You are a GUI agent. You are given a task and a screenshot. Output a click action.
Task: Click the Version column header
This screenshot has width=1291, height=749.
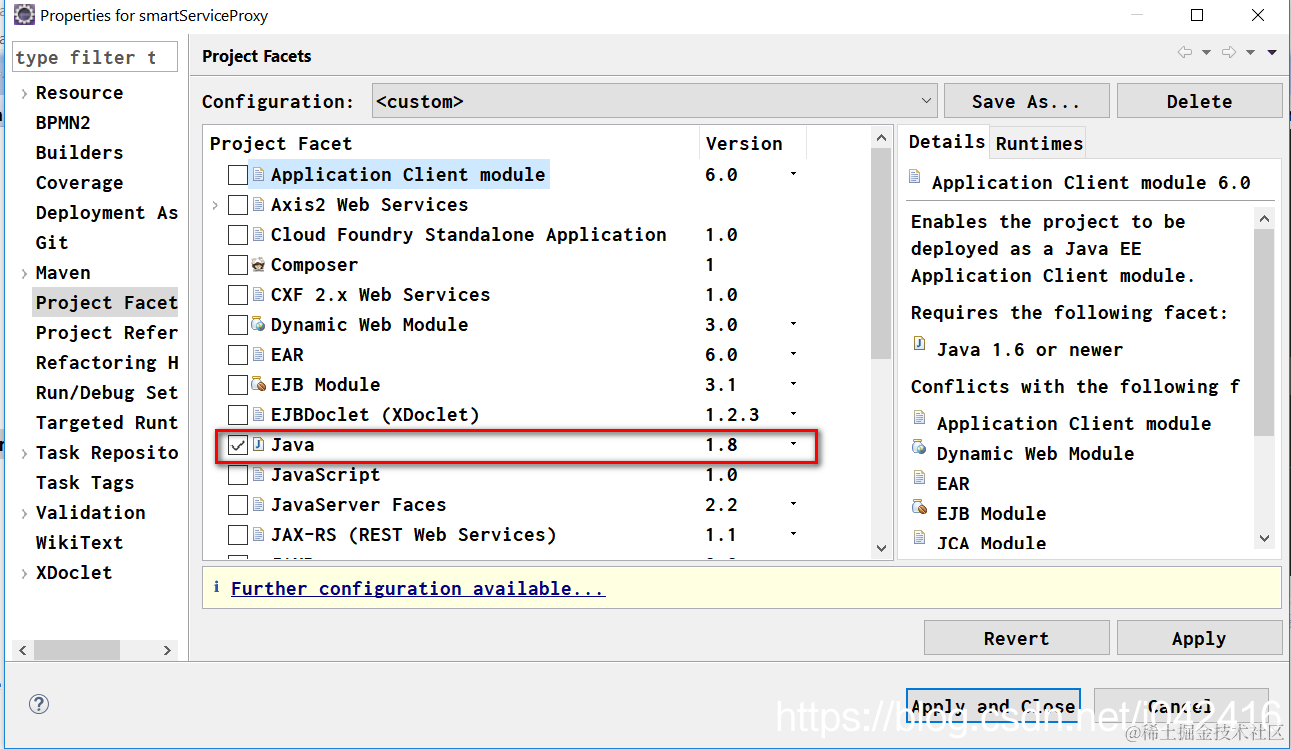[752, 143]
